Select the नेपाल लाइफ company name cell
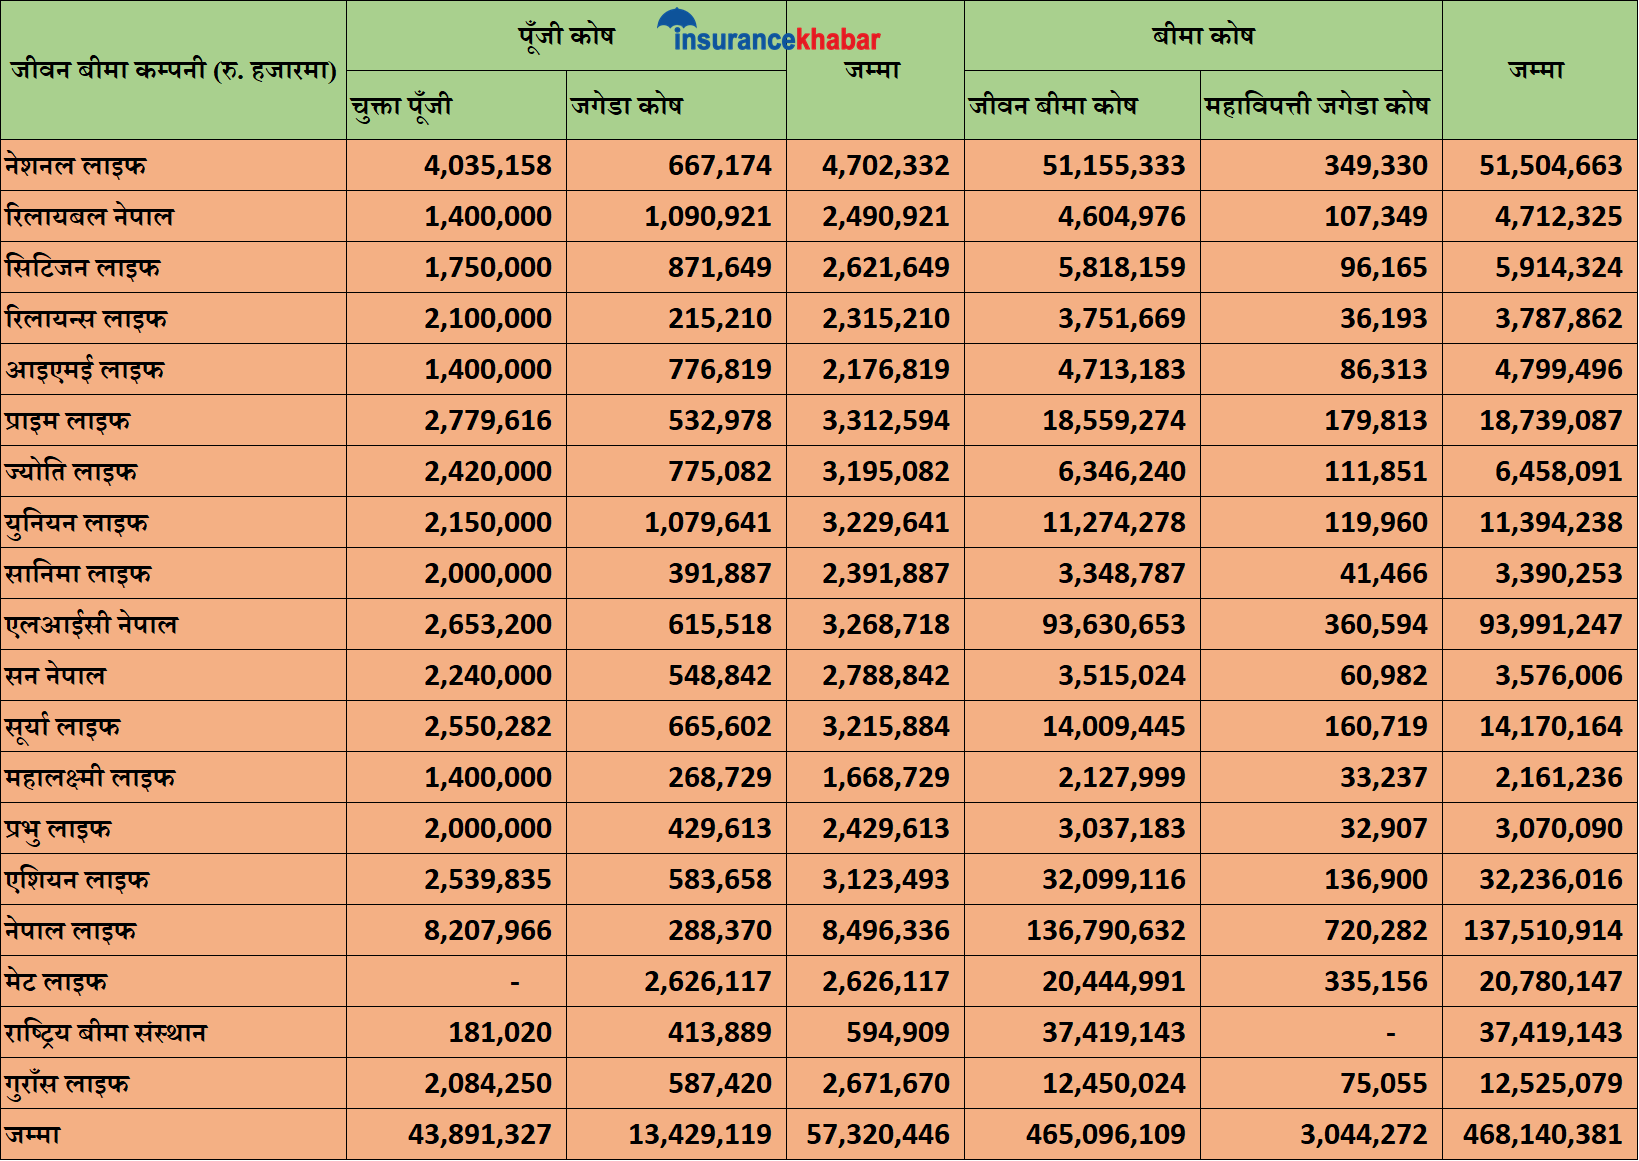This screenshot has width=1639, height=1161. 71,930
